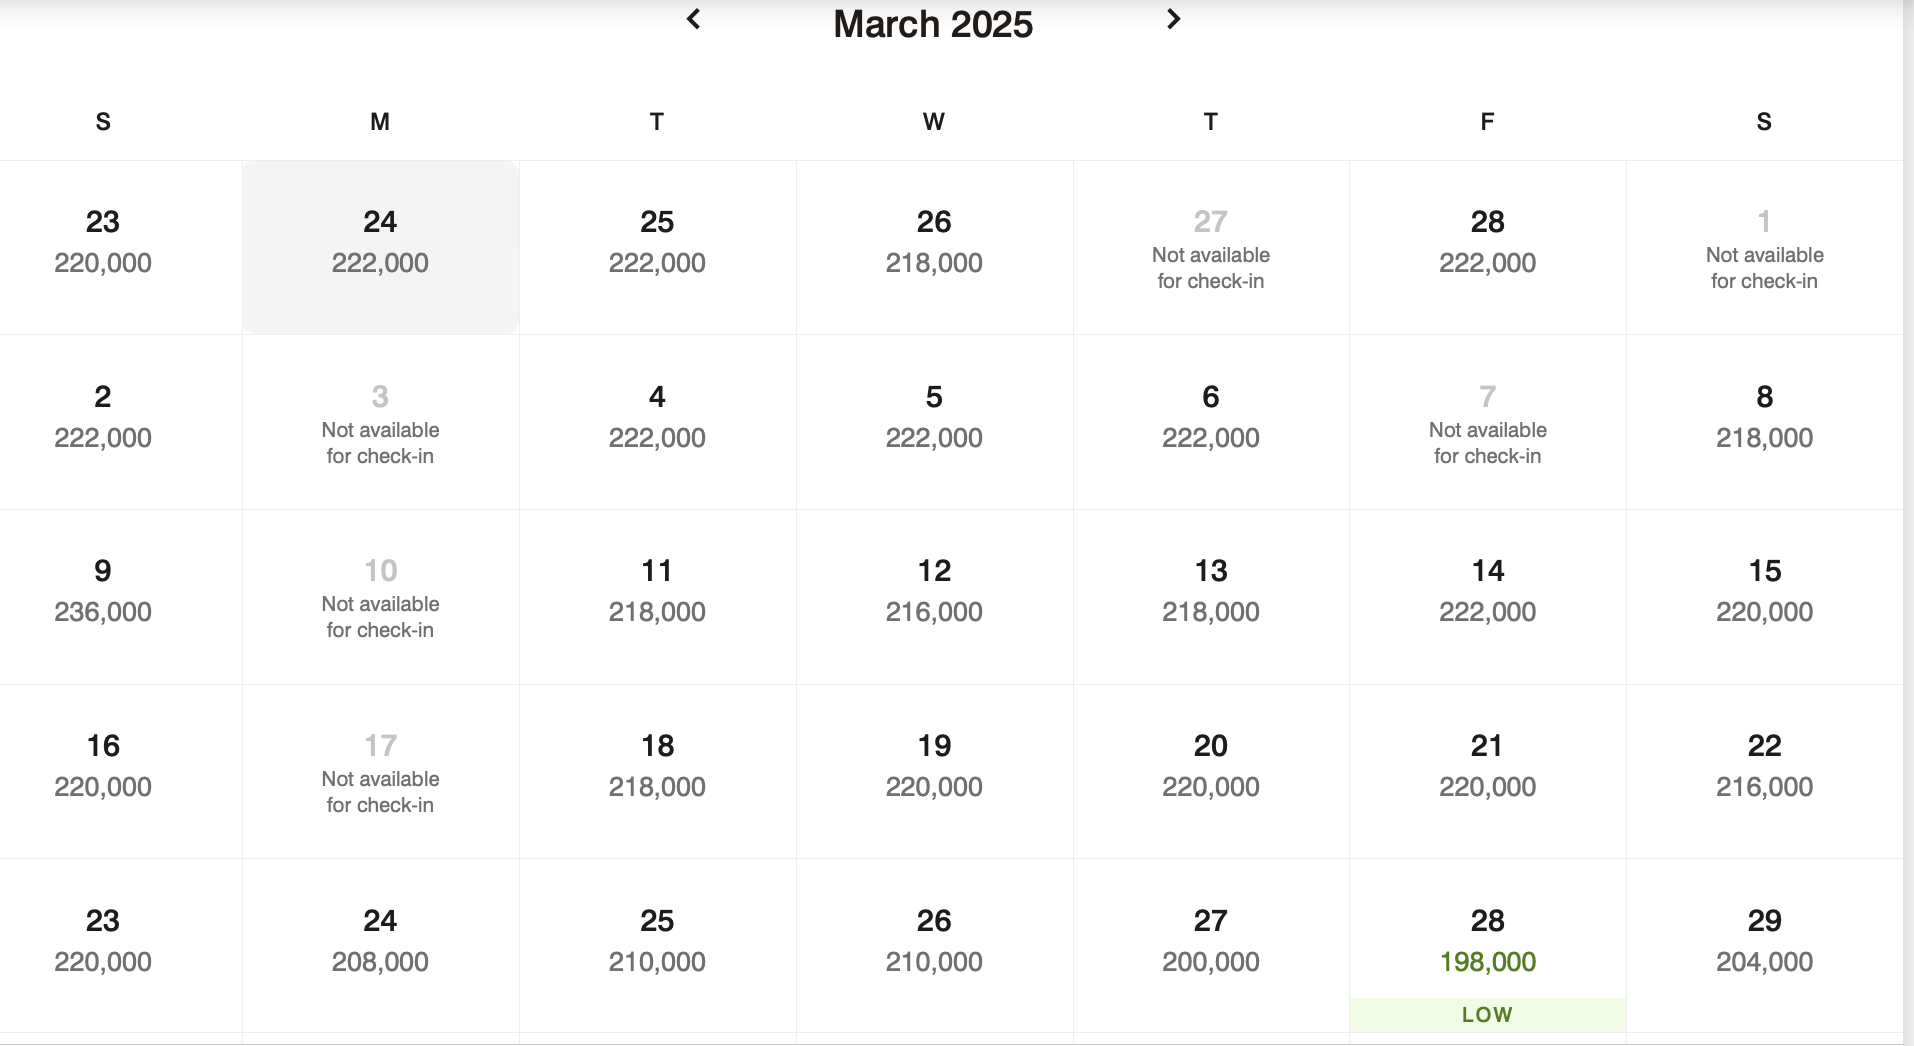Click the unavailable March 10 date
The image size is (1914, 1046).
380,597
